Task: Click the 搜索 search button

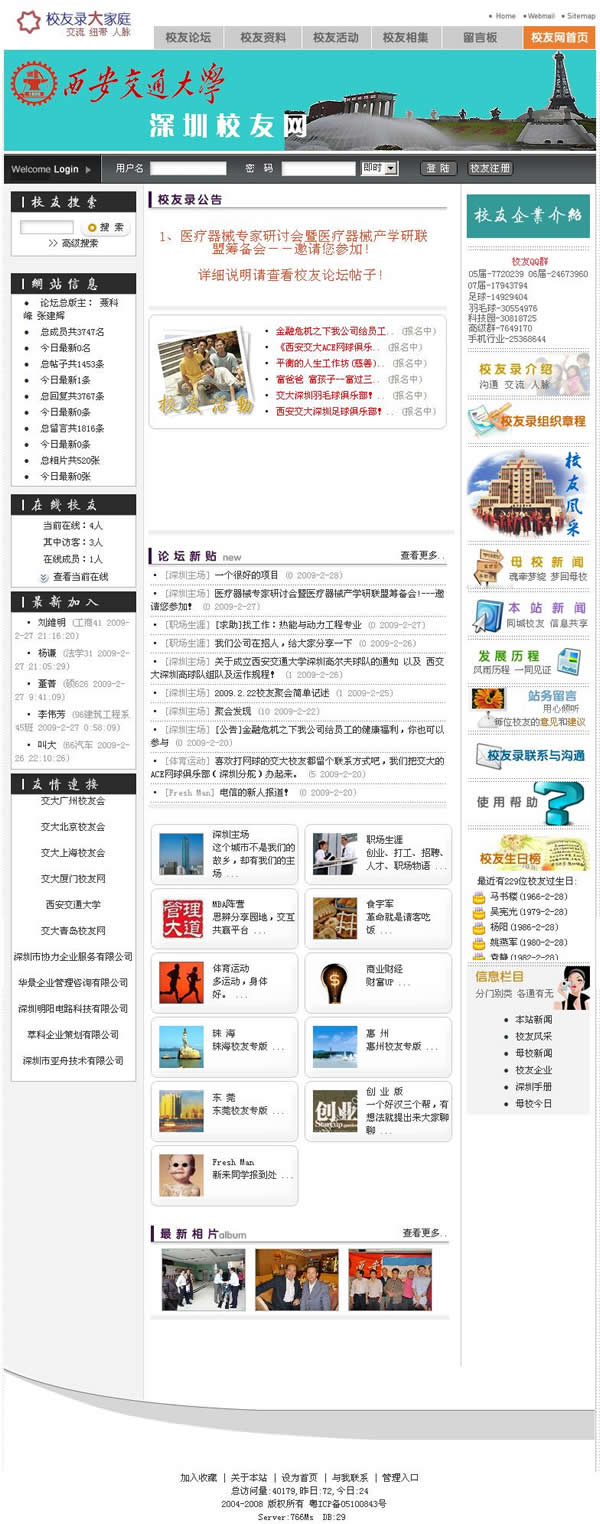Action: click(105, 228)
